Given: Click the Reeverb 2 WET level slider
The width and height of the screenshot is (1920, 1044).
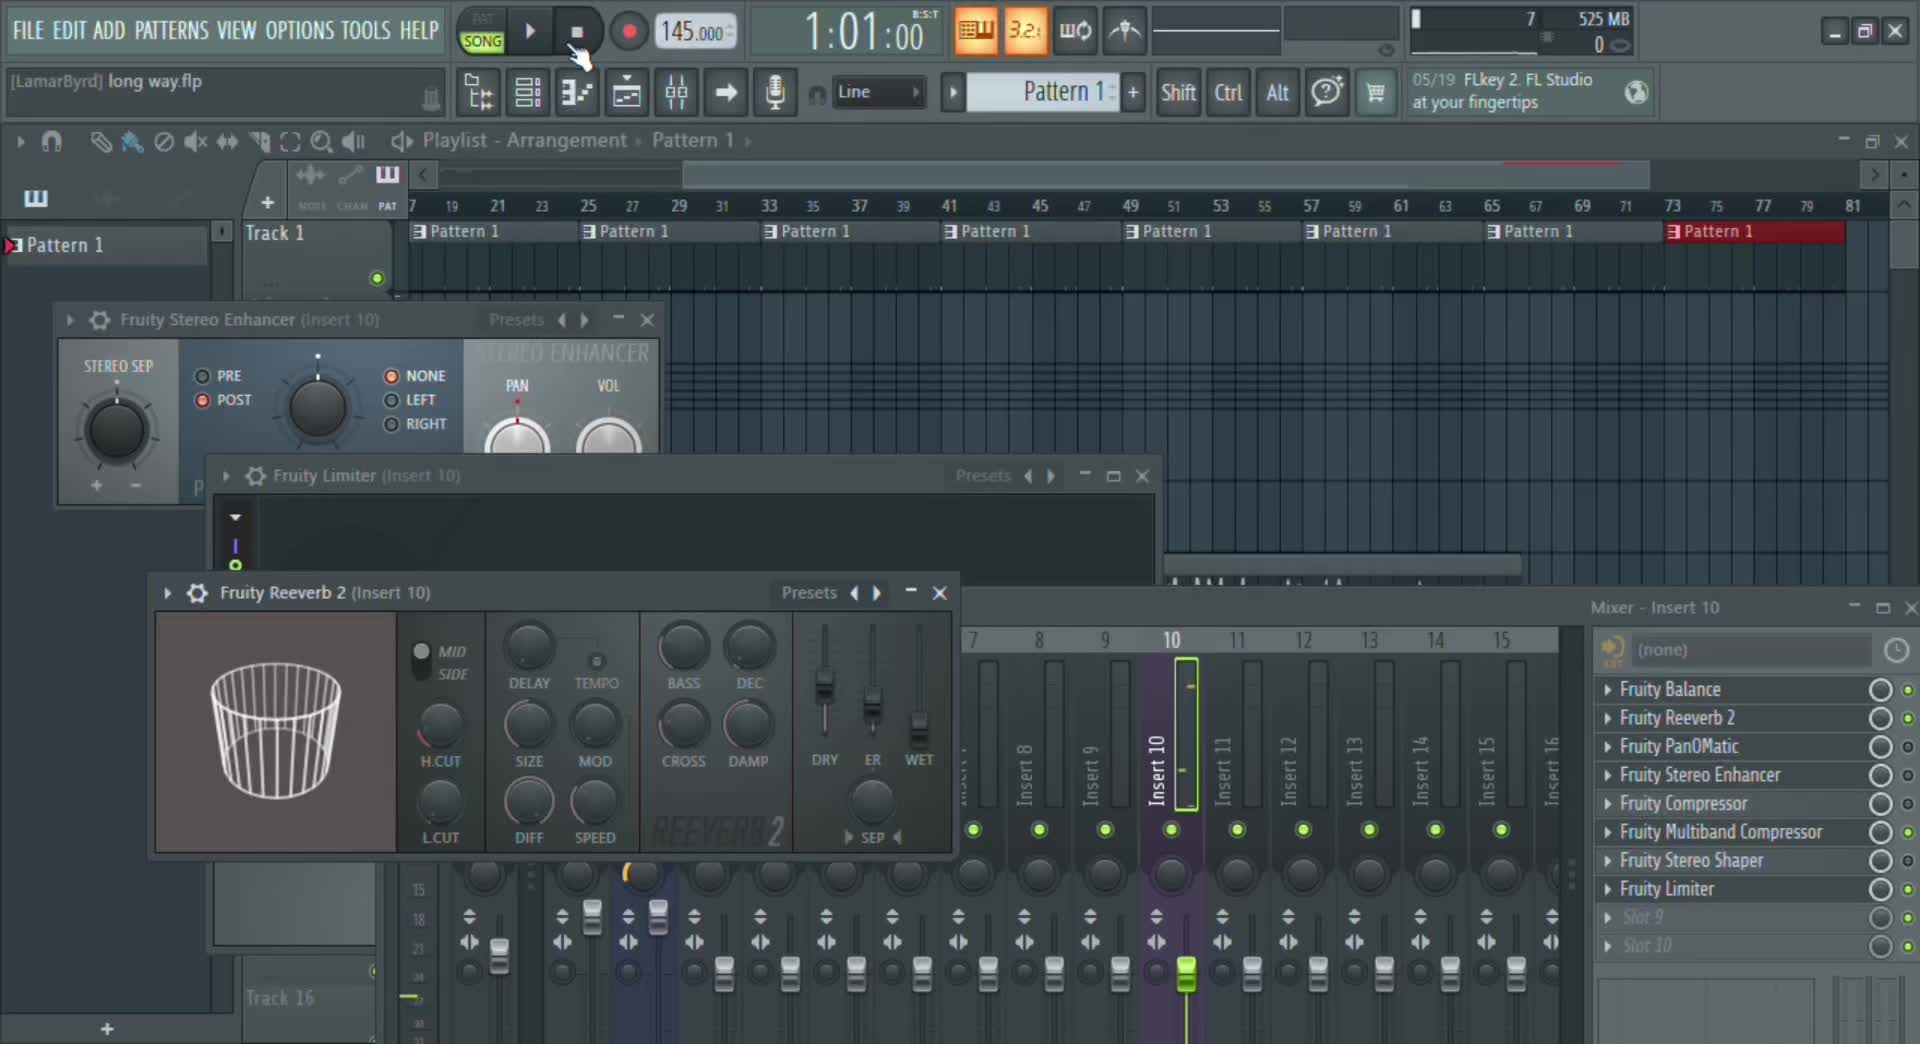Looking at the screenshot, I should click(919, 686).
